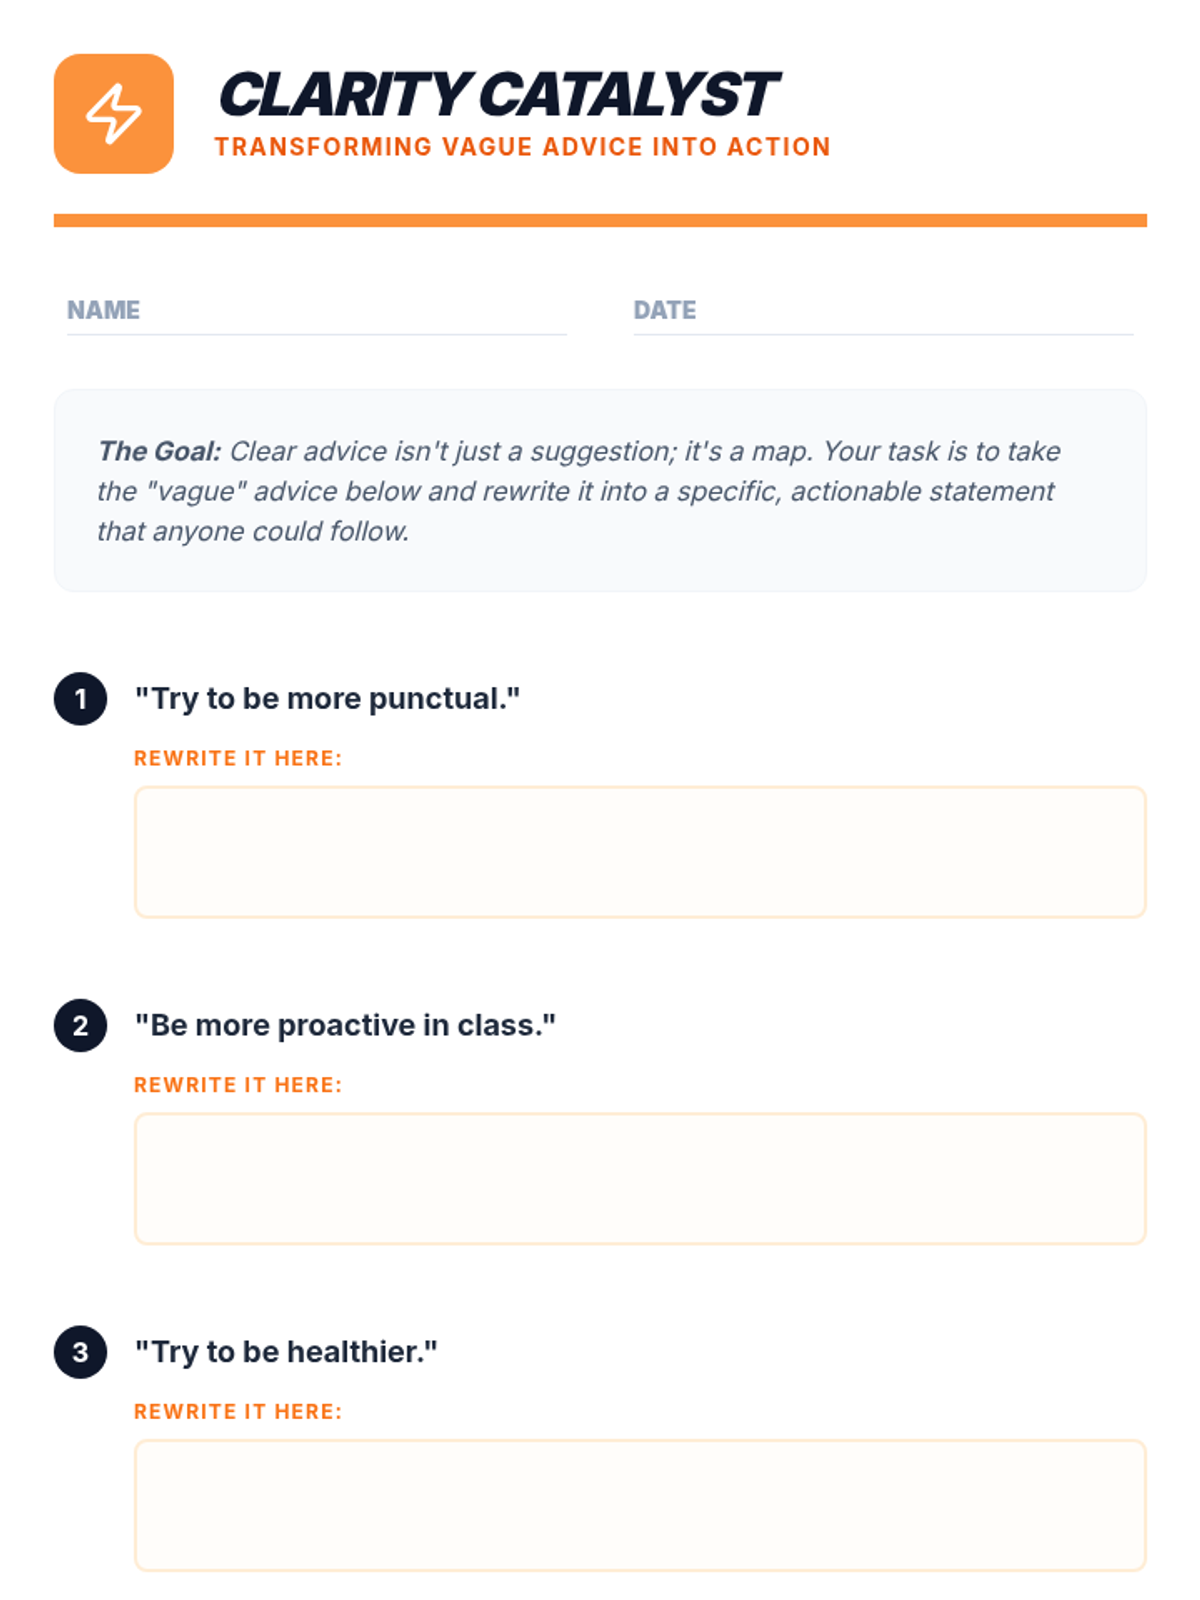The width and height of the screenshot is (1200, 1600).
Task: Click the orange divider bar below header
Action: (x=600, y=220)
